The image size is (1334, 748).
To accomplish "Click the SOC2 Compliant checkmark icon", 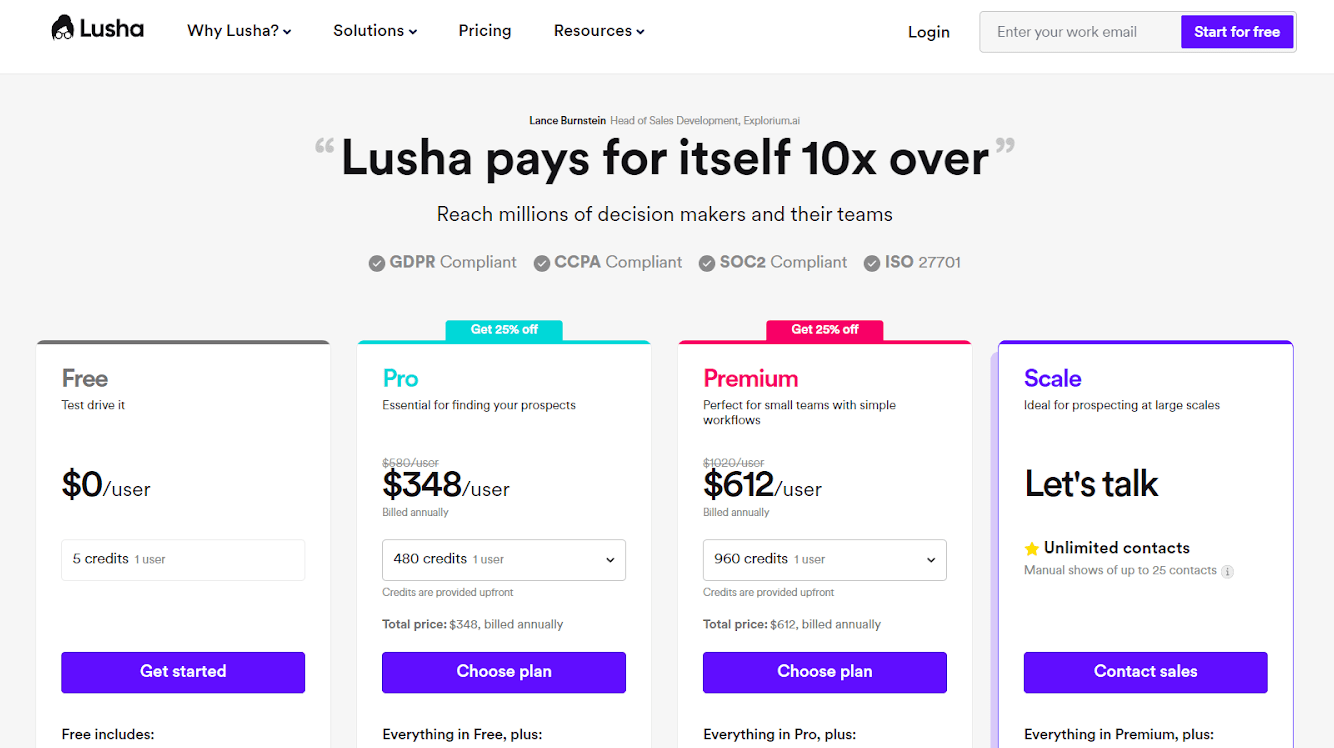I will (707, 263).
